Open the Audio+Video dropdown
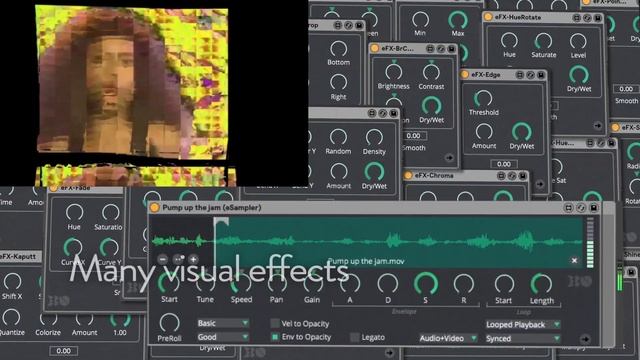640x360 pixels. (448, 338)
